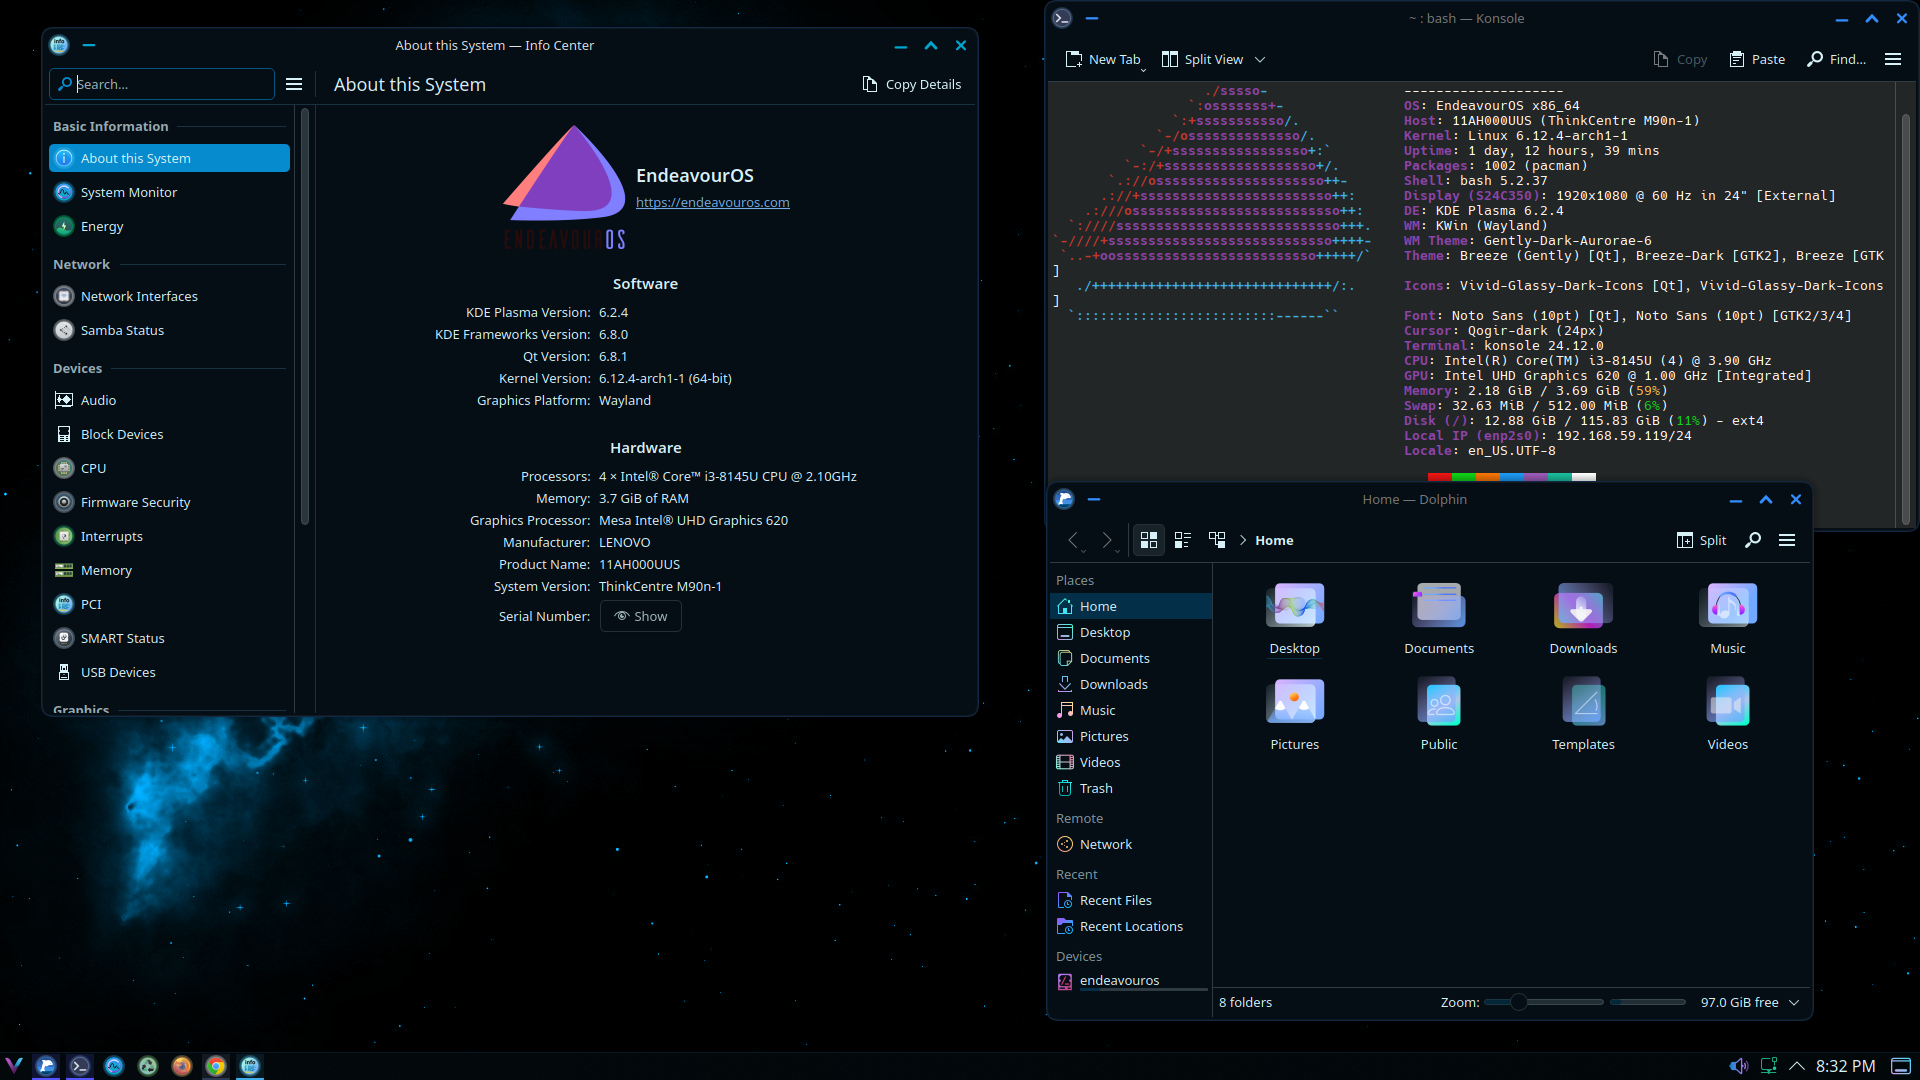Screen dimensions: 1920x1080
Task: Click Find in Konsole toolbar
Action: pyautogui.click(x=1836, y=59)
